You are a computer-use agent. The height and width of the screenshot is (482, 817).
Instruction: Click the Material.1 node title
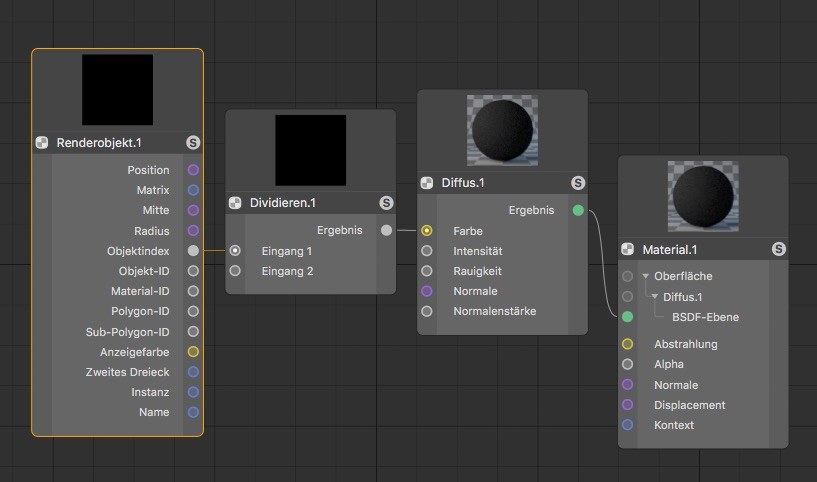tap(670, 250)
